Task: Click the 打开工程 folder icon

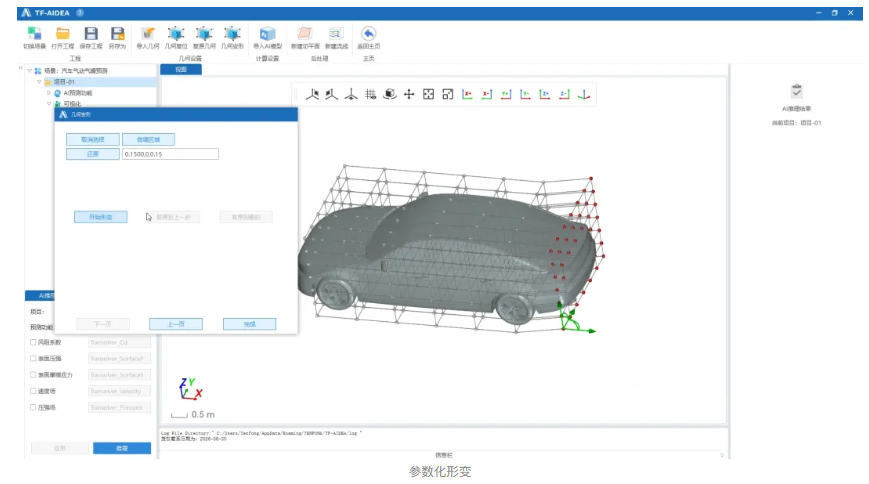Action: pyautogui.click(x=62, y=35)
